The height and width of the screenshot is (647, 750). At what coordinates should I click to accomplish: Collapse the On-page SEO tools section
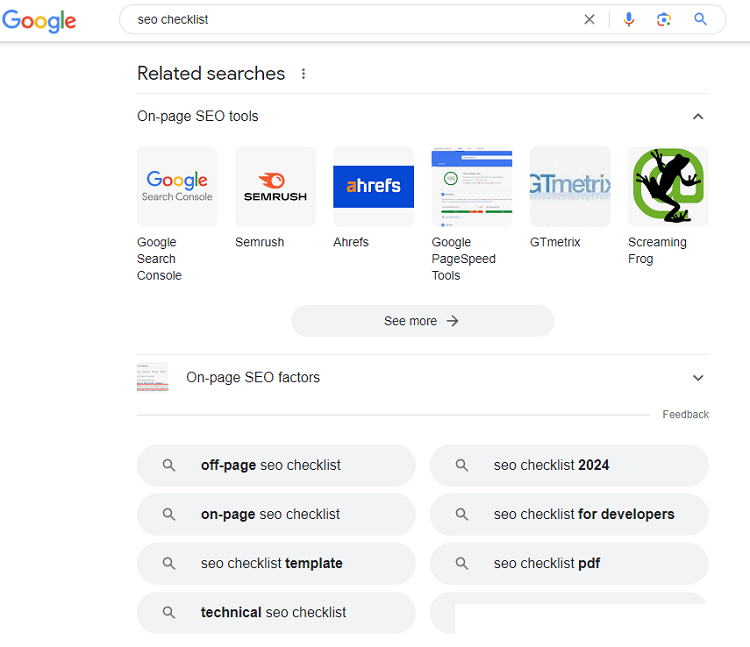[x=698, y=116]
